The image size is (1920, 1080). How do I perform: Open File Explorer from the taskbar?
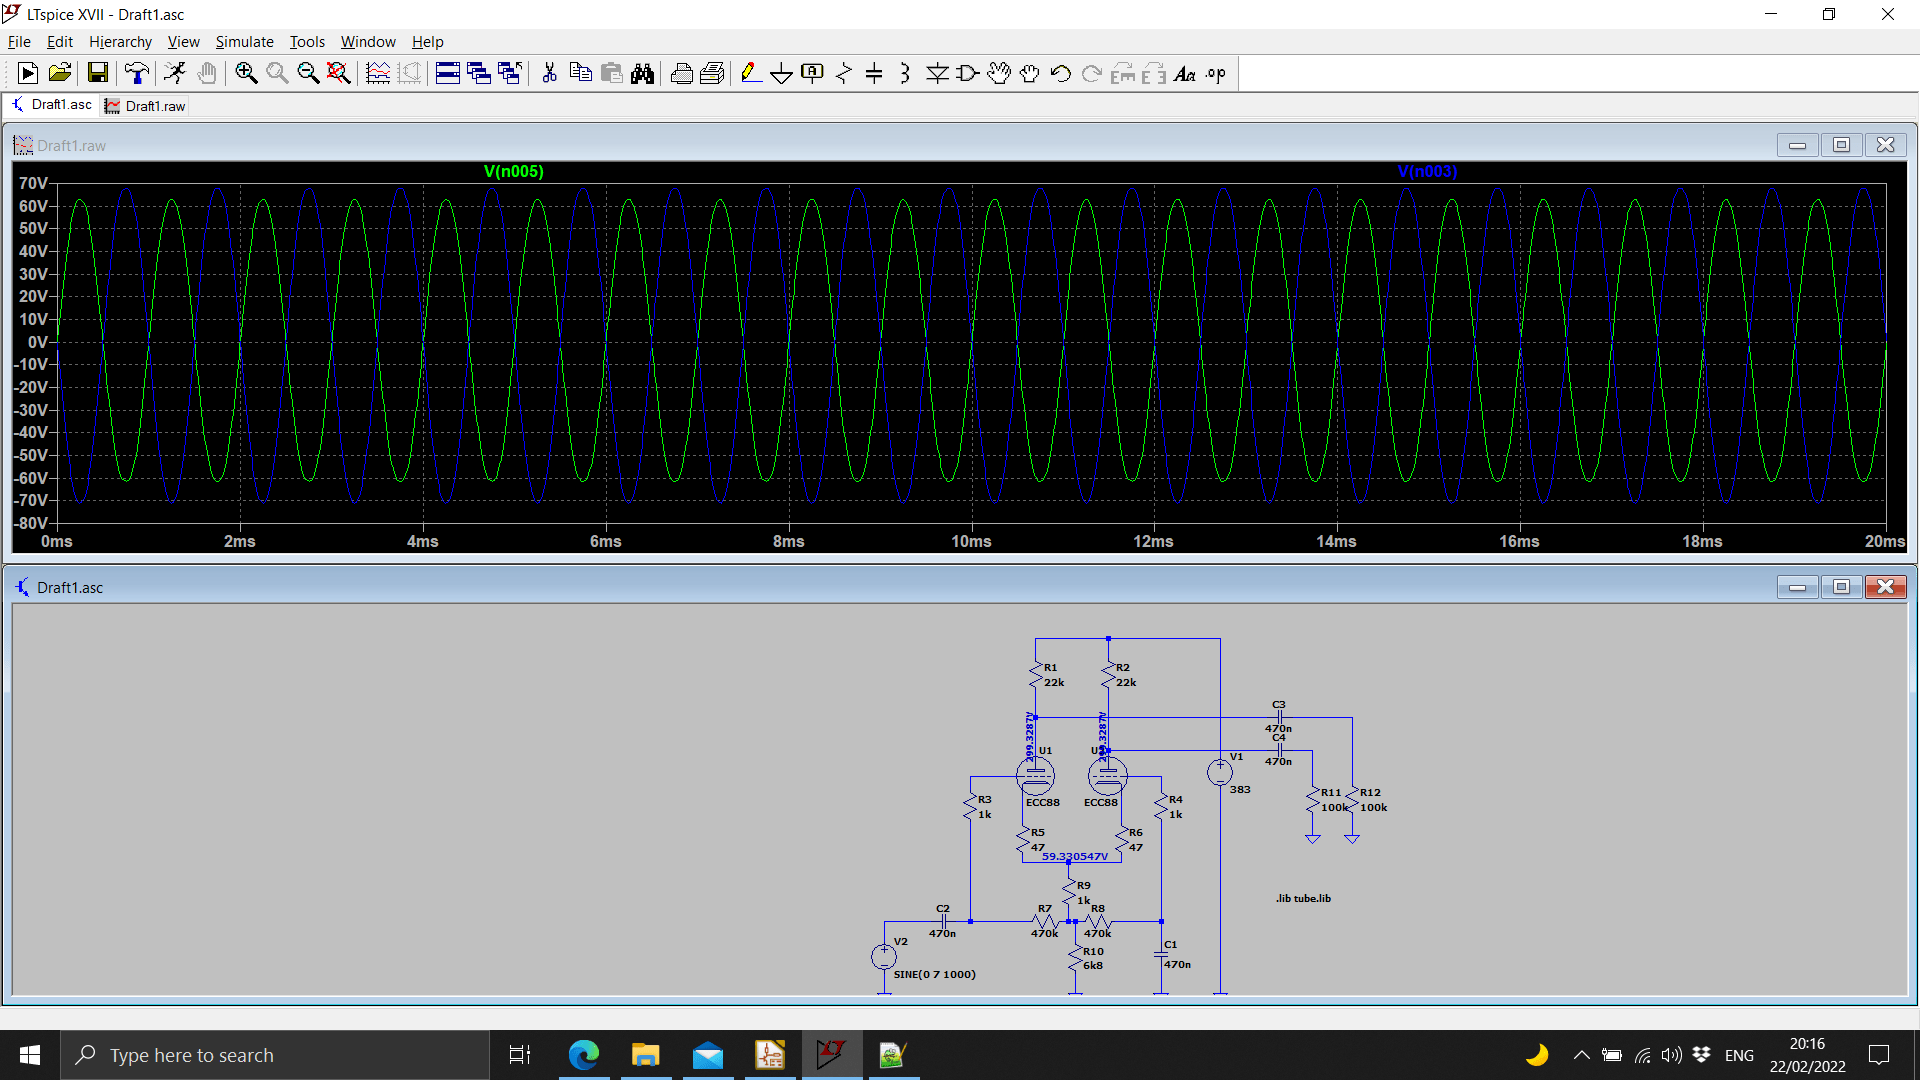[646, 1055]
